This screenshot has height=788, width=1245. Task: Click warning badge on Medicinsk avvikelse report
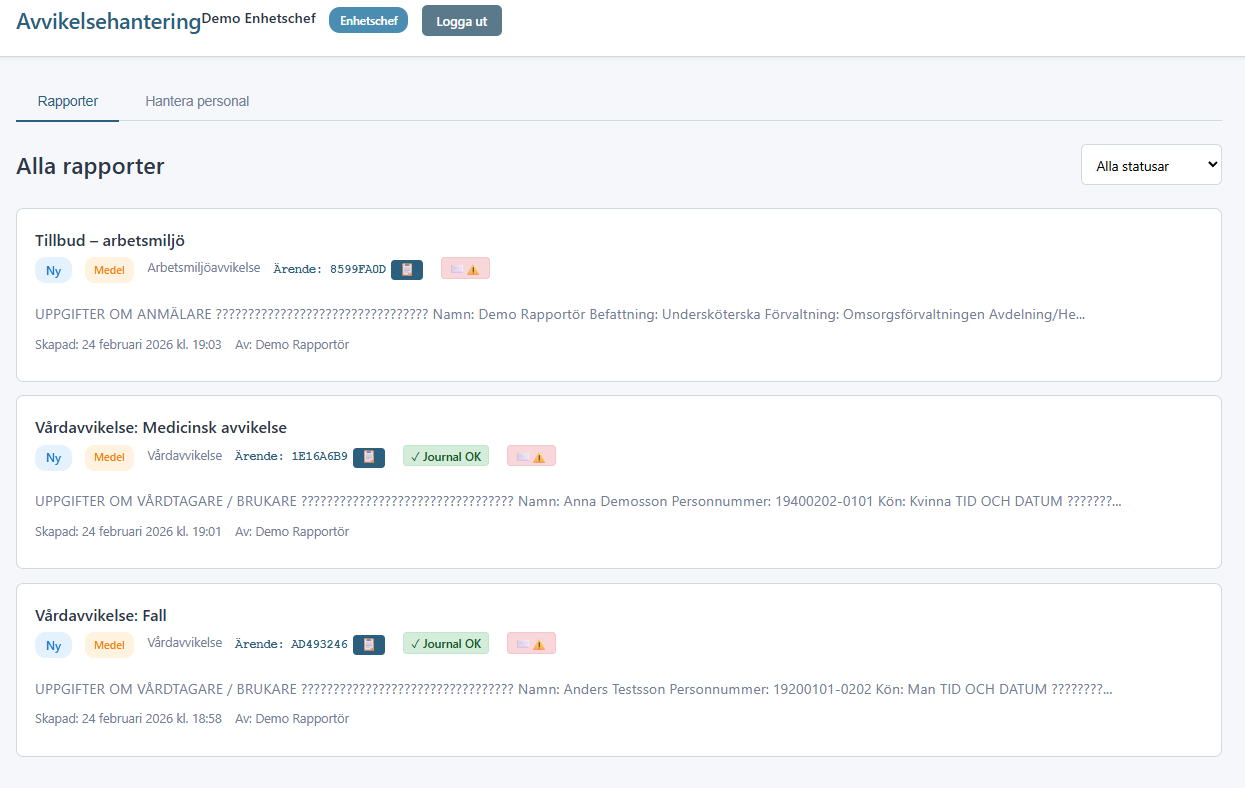tap(531, 456)
